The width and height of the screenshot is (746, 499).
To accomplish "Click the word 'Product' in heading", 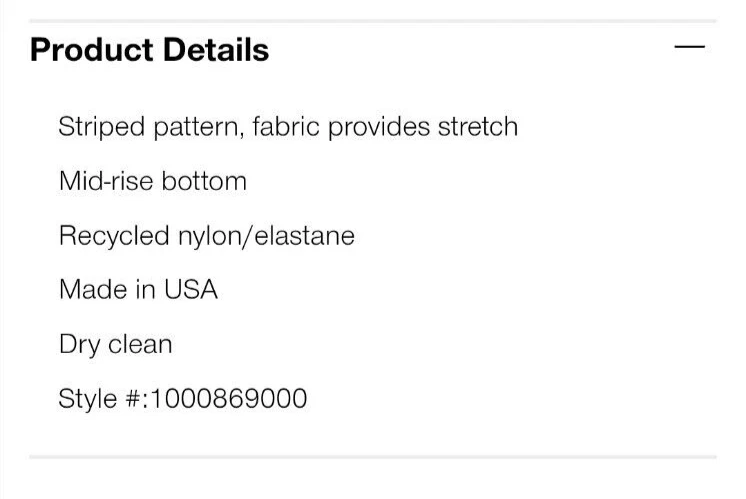I will click(x=90, y=50).
